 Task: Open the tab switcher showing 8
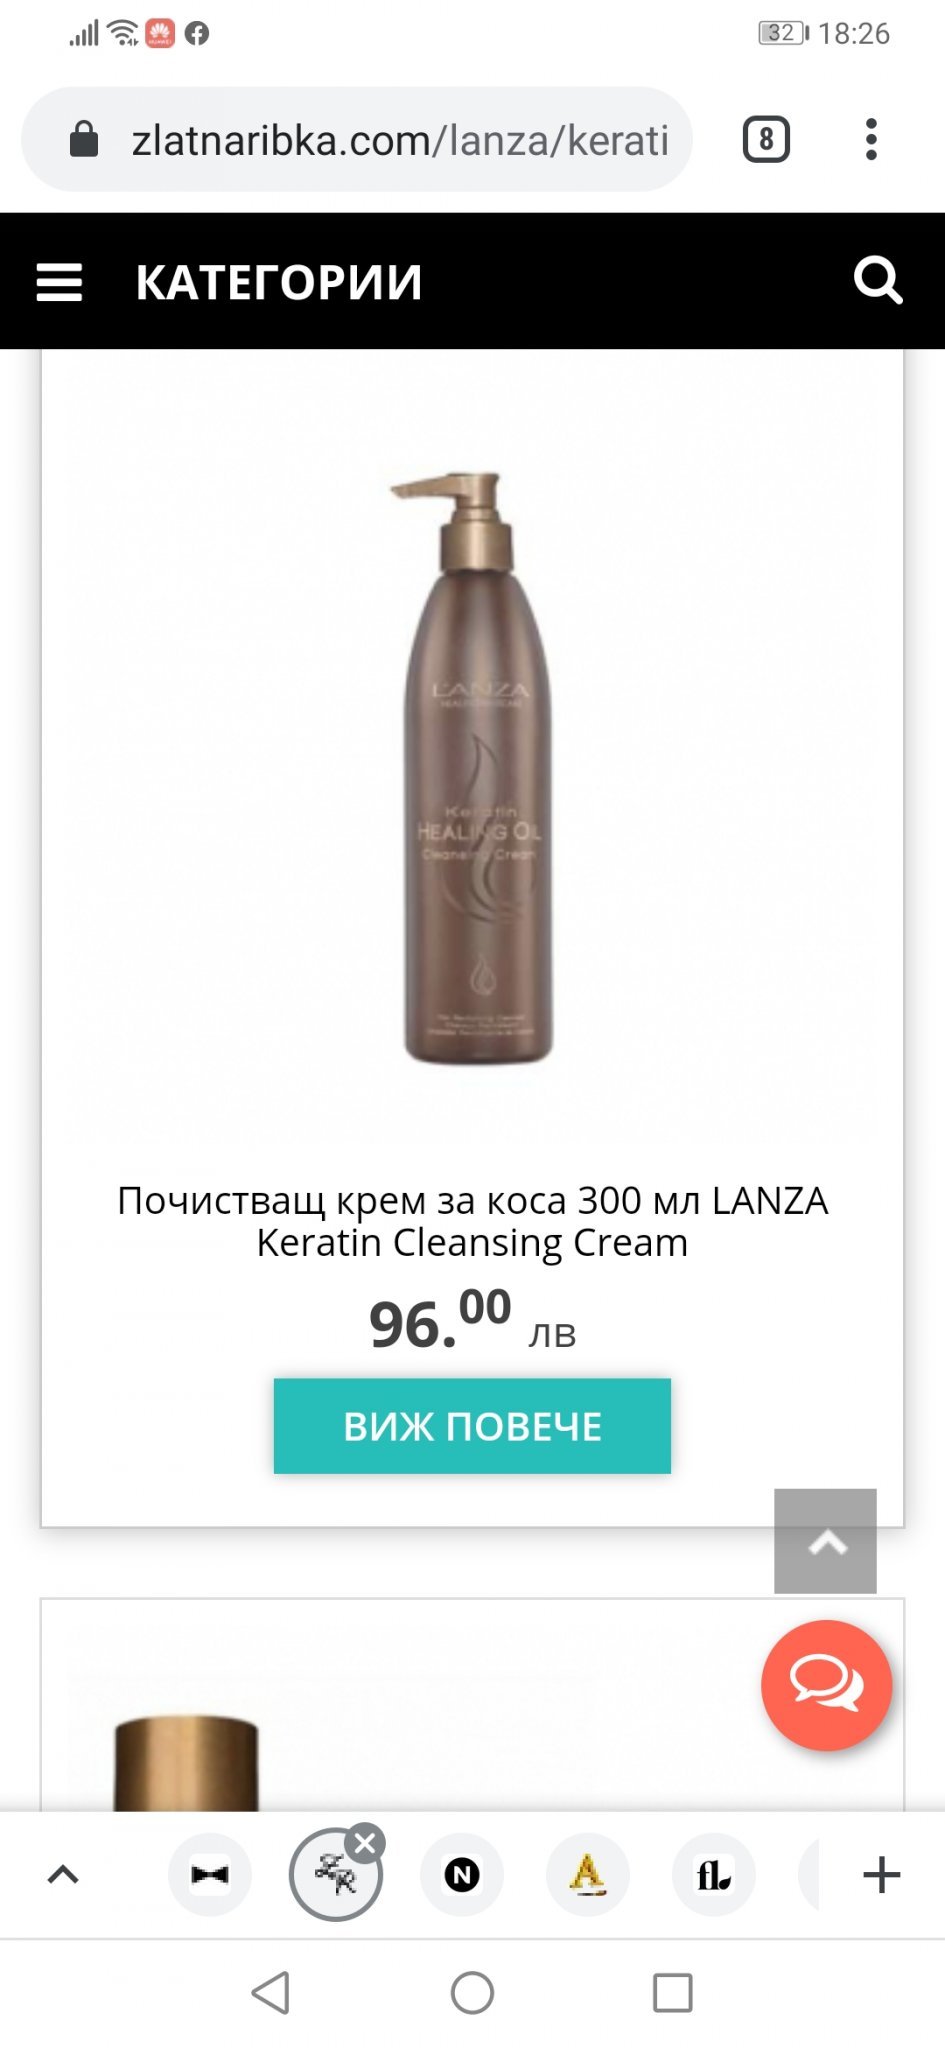pos(766,139)
